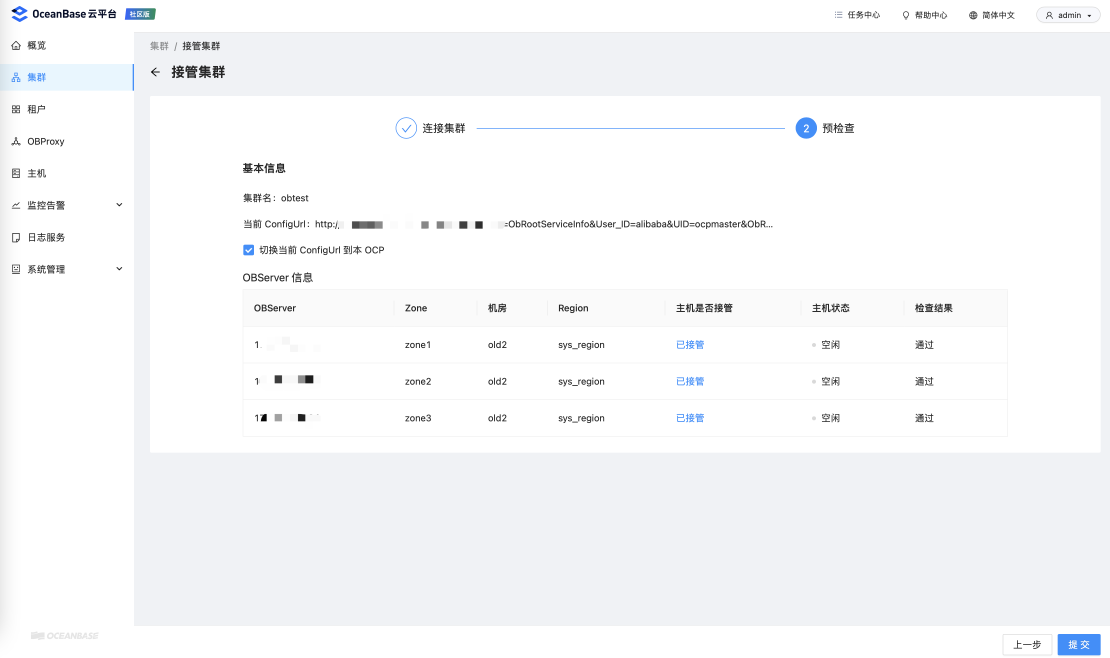Expand the 系统管理 submenu chevron
Image resolution: width=1110 pixels, height=658 pixels.
pyautogui.click(x=119, y=269)
